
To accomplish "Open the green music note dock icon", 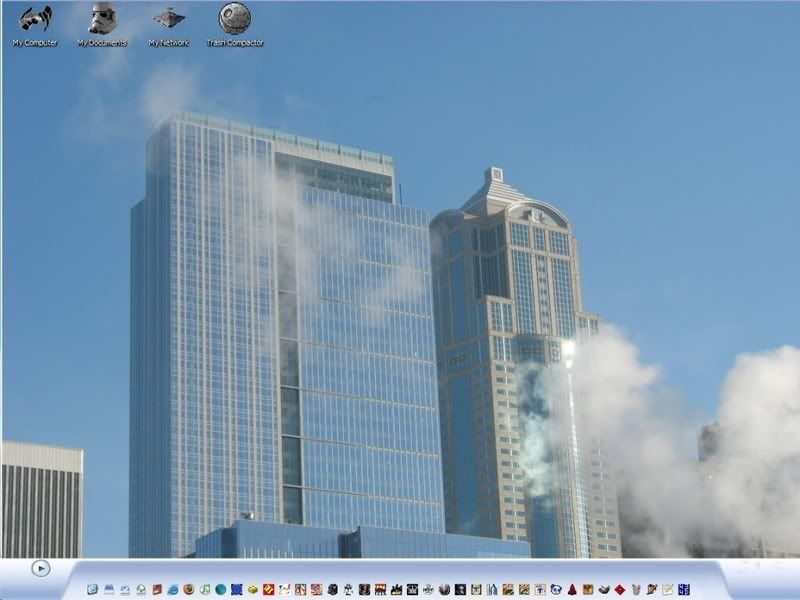I will (205, 589).
